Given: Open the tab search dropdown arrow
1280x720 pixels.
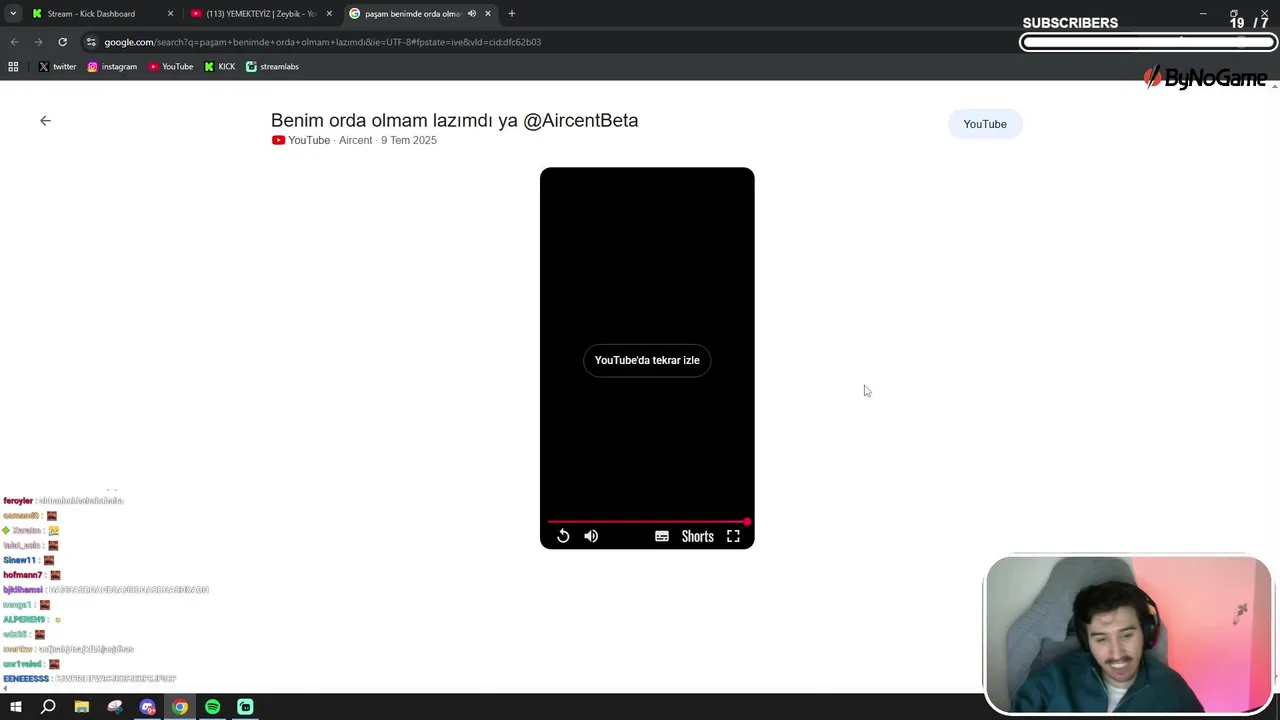Looking at the screenshot, I should pyautogui.click(x=13, y=14).
